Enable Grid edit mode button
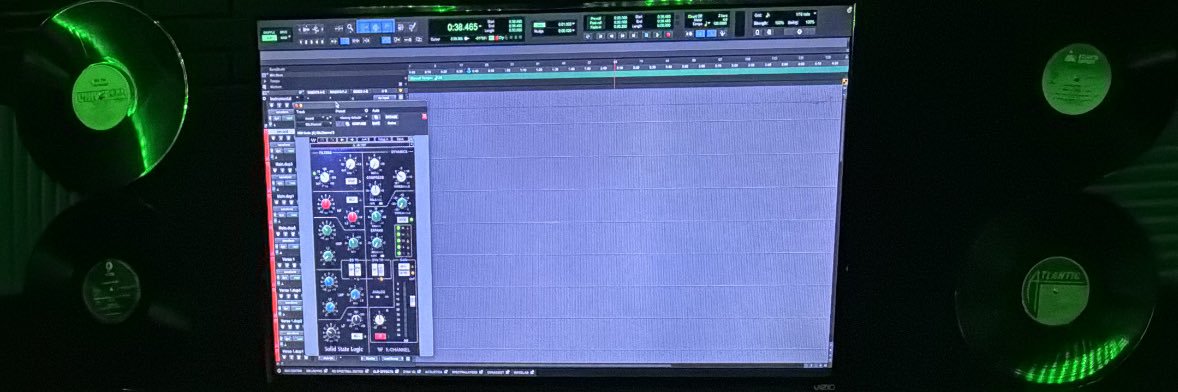The image size is (1178, 392). pyautogui.click(x=283, y=38)
